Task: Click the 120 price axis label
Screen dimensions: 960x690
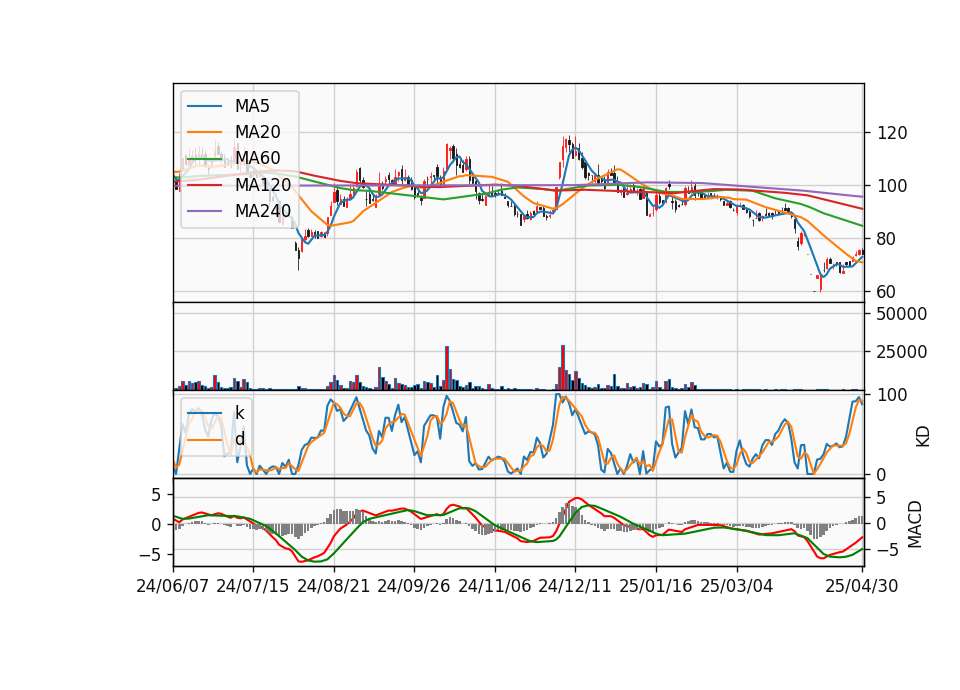Action: (892, 133)
